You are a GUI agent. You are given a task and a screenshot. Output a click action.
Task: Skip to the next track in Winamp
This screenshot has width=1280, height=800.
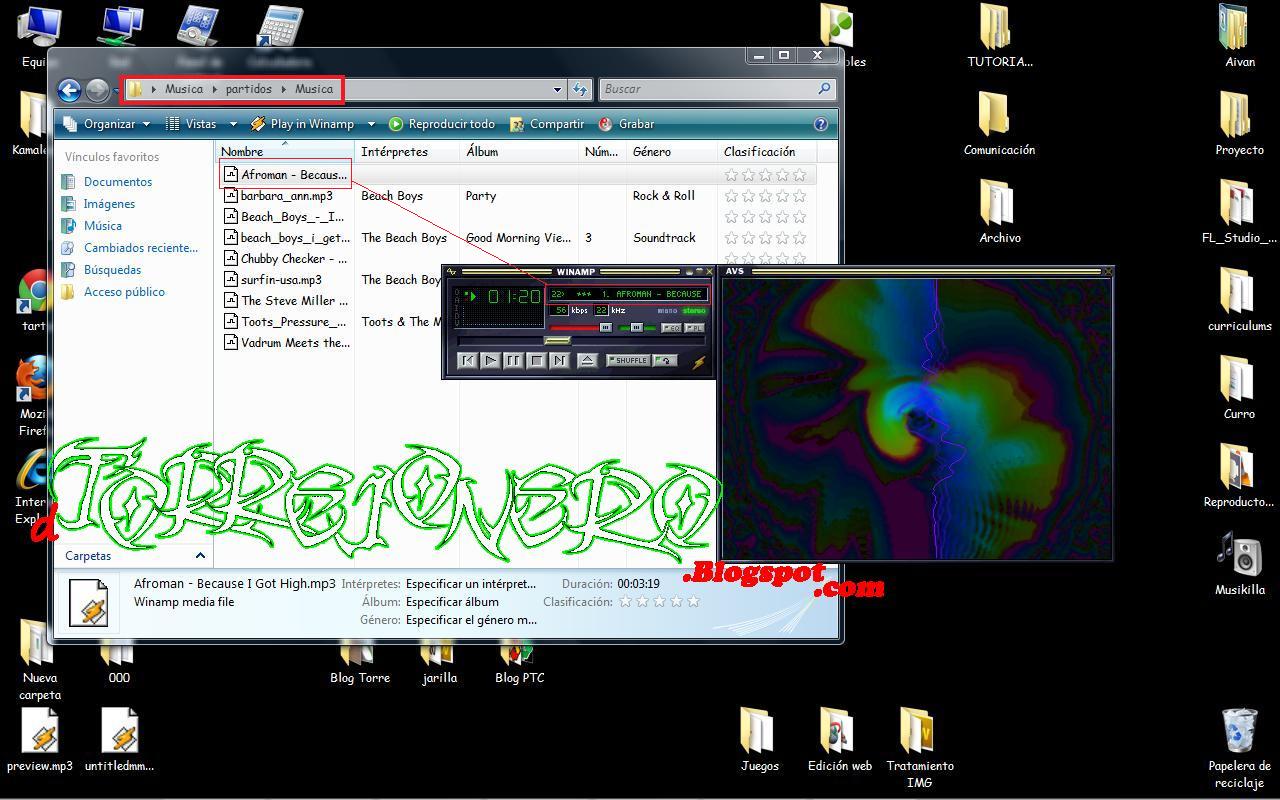click(x=559, y=361)
